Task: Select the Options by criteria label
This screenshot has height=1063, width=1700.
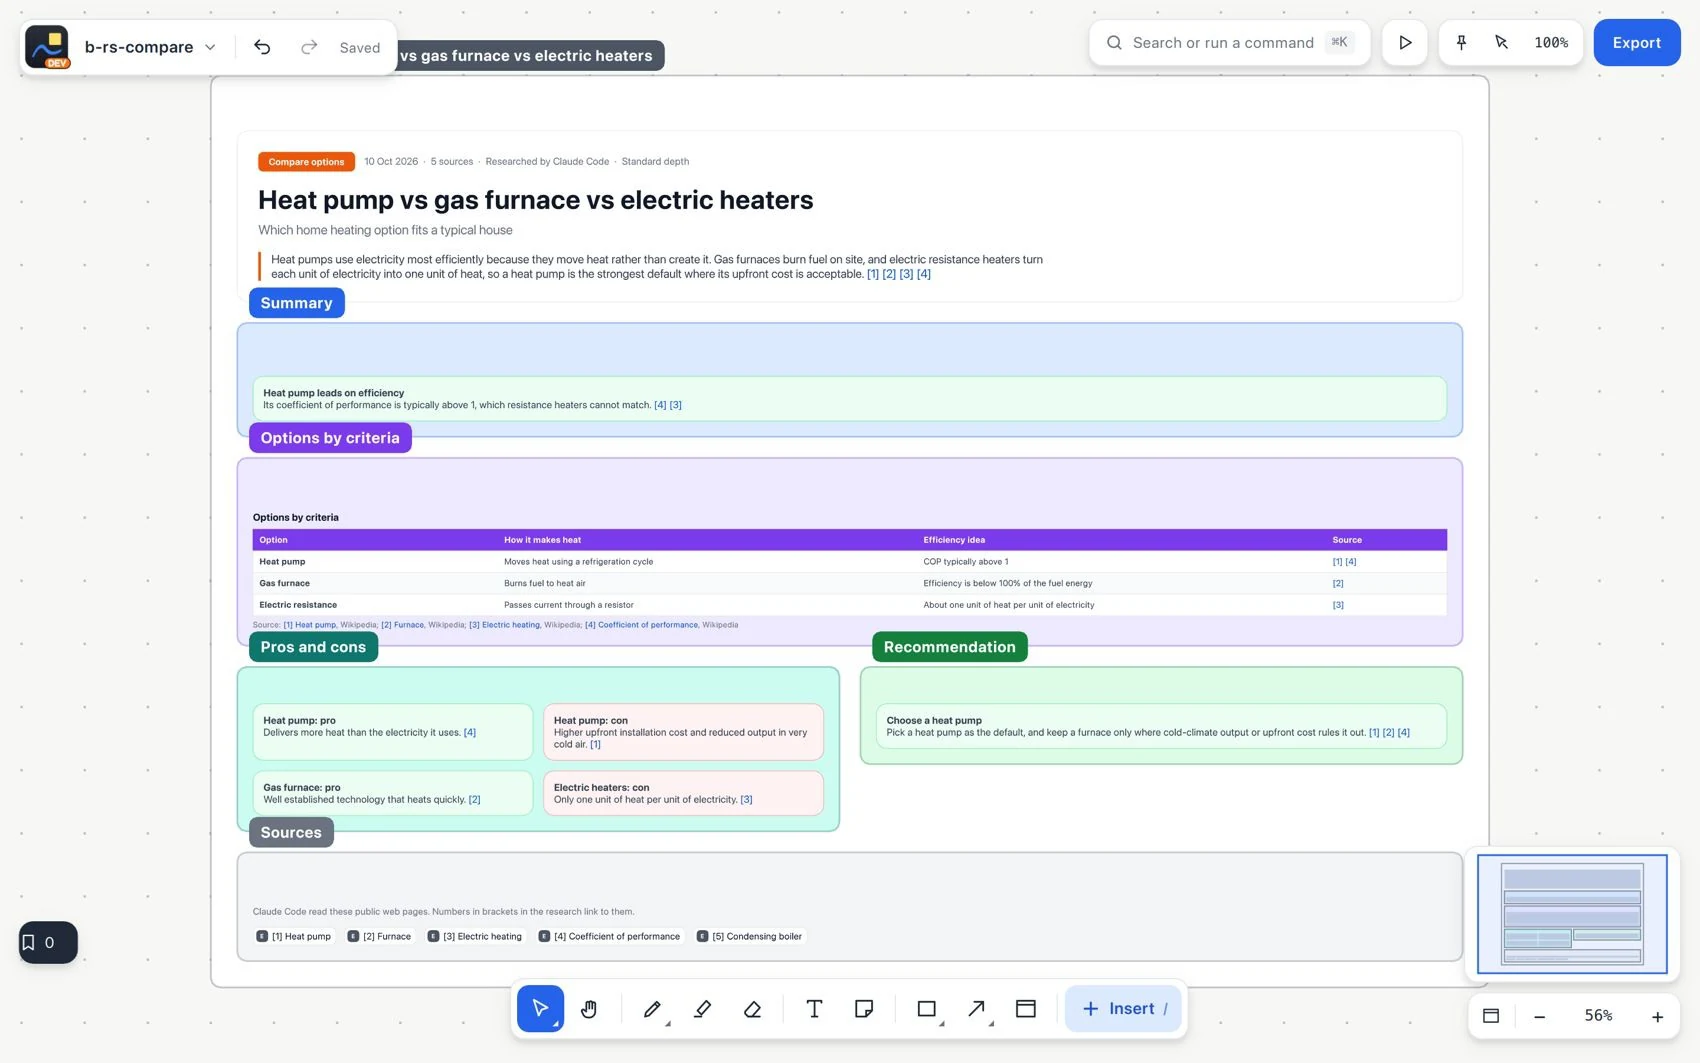Action: point(330,438)
